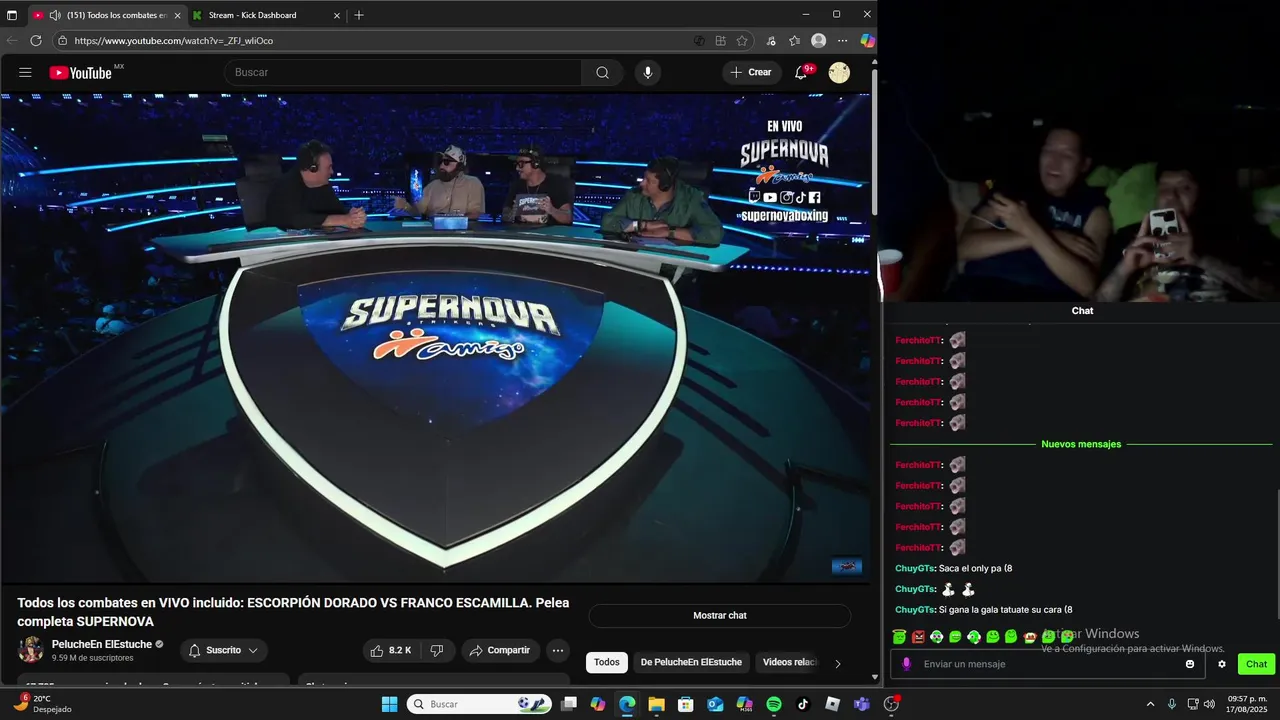Open the Crear menu
The image size is (1280, 720).
coord(751,72)
